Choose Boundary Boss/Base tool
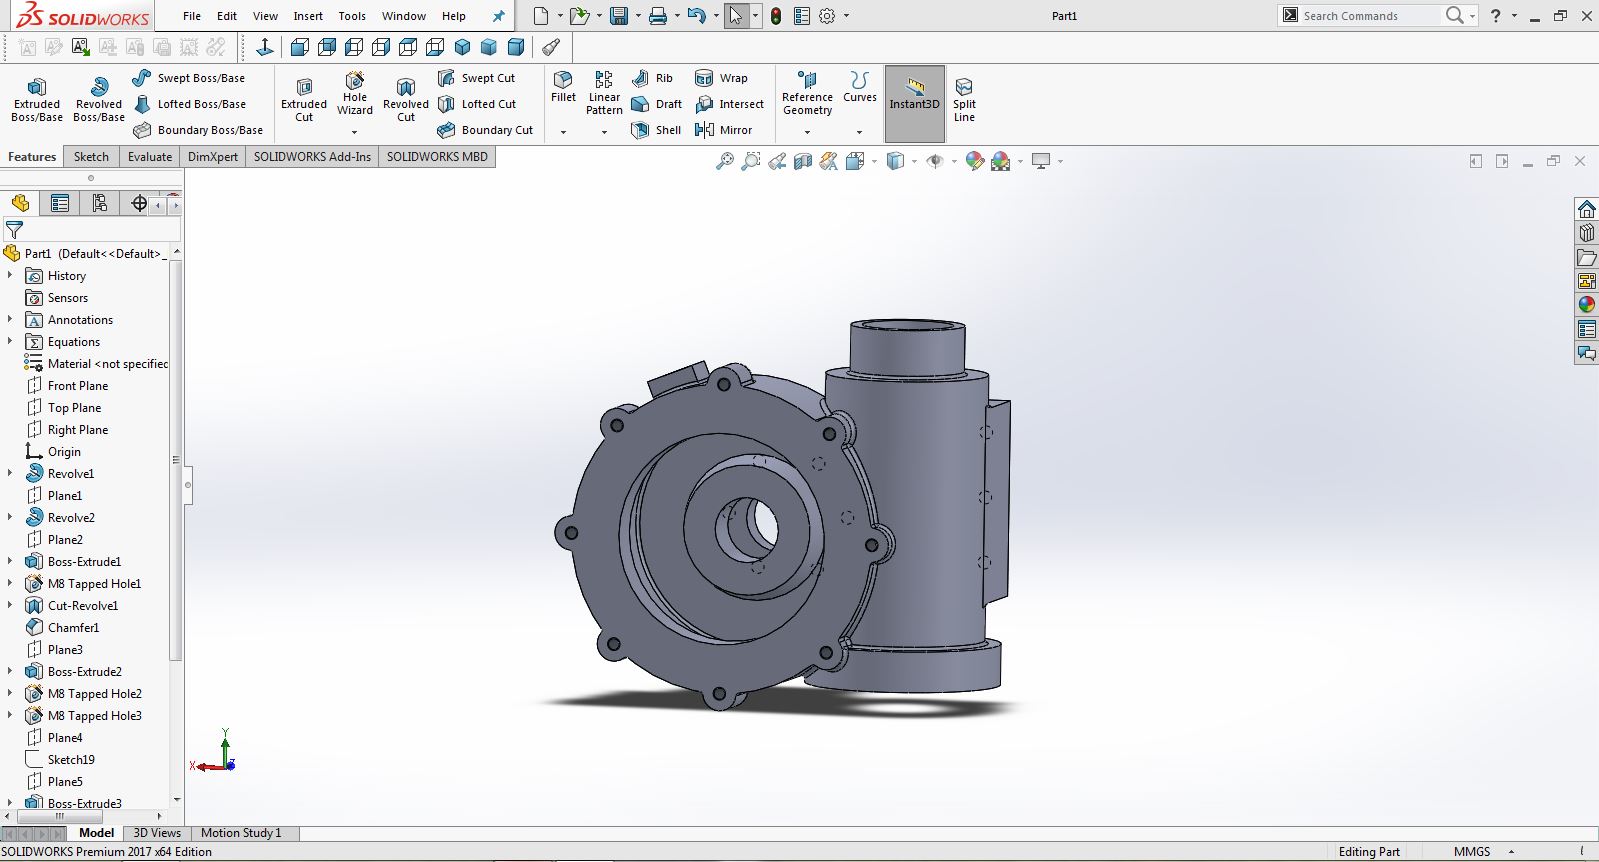Viewport: 1599px width, 862px height. (198, 130)
